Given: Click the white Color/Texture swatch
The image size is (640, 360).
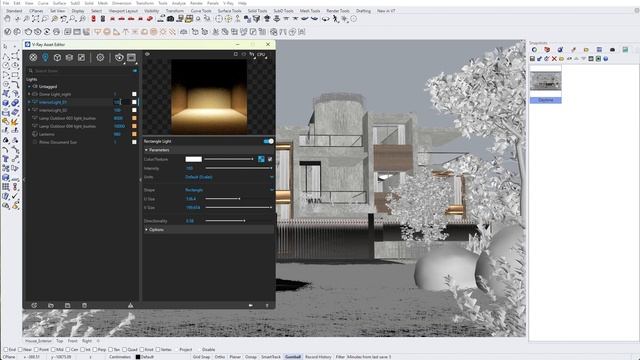Looking at the screenshot, I should (193, 159).
